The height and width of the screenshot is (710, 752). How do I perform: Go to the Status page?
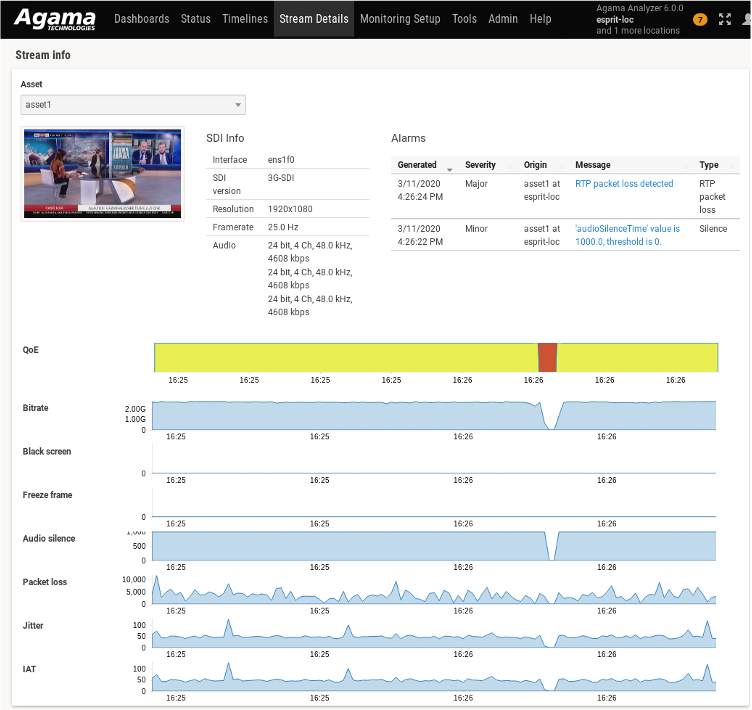(196, 19)
